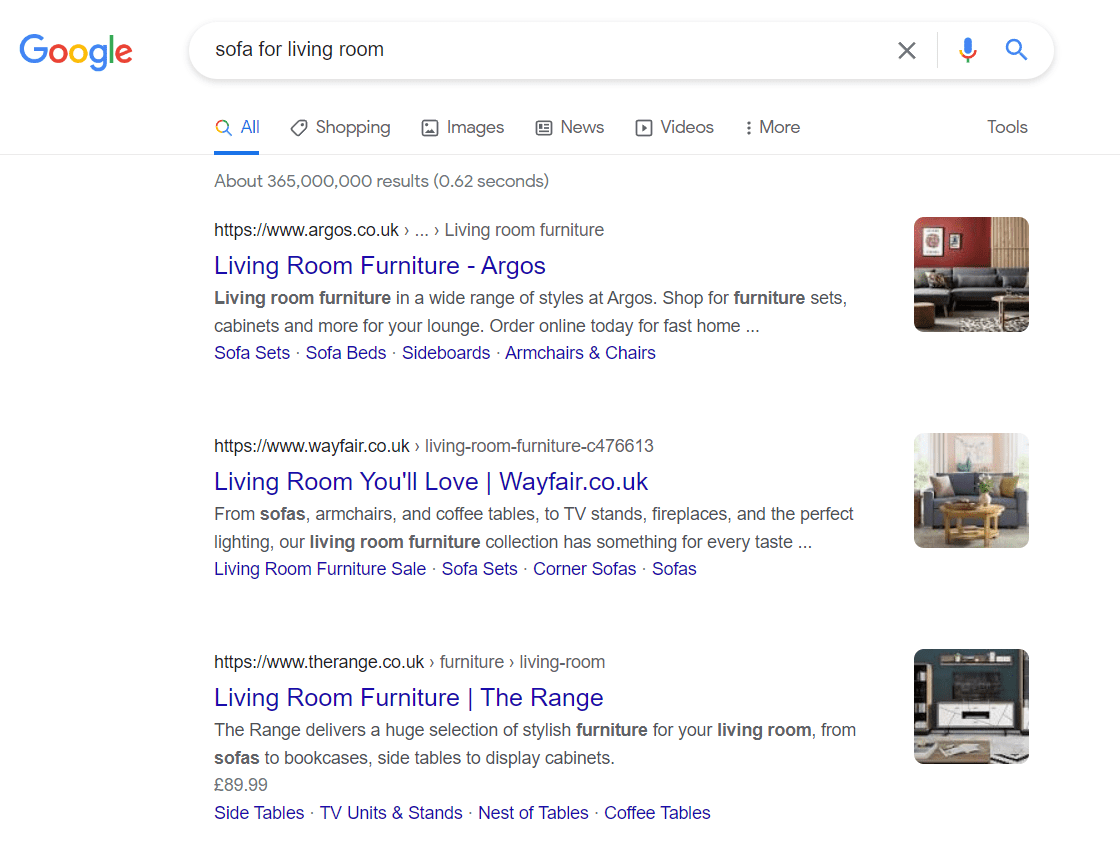The height and width of the screenshot is (867, 1120).
Task: Click the £89.99 price text on The Range result
Action: pyautogui.click(x=240, y=784)
